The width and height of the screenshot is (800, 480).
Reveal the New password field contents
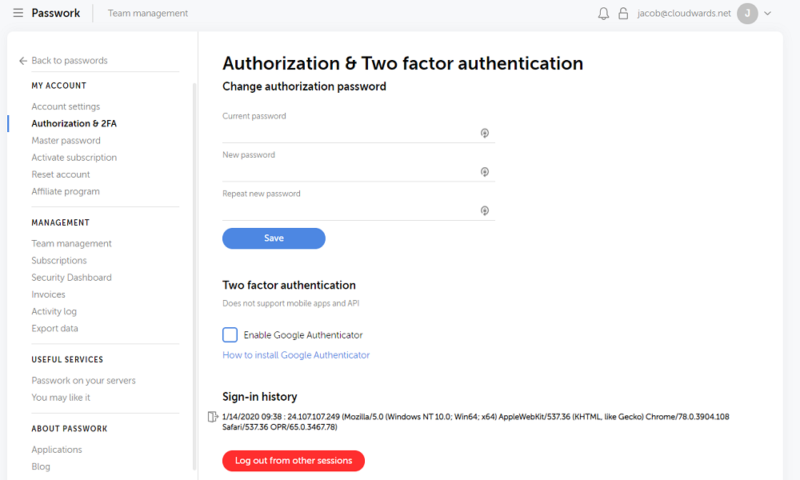[484, 171]
